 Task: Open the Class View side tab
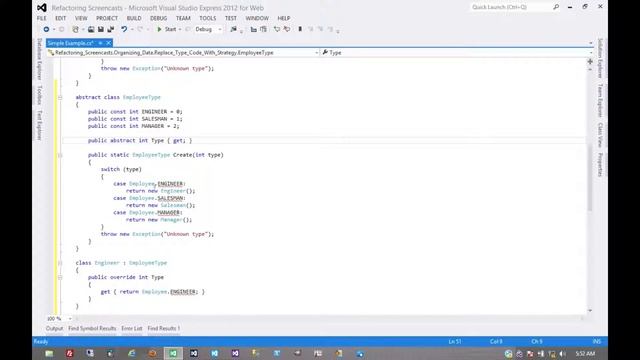point(600,135)
